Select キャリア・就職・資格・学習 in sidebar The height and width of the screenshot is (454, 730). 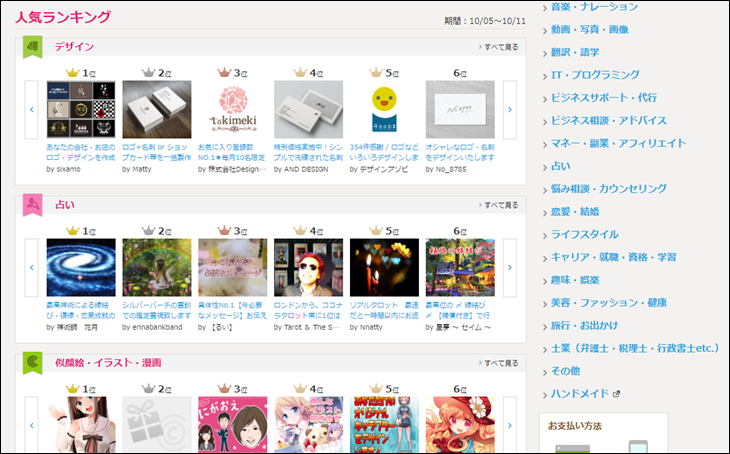pos(614,257)
